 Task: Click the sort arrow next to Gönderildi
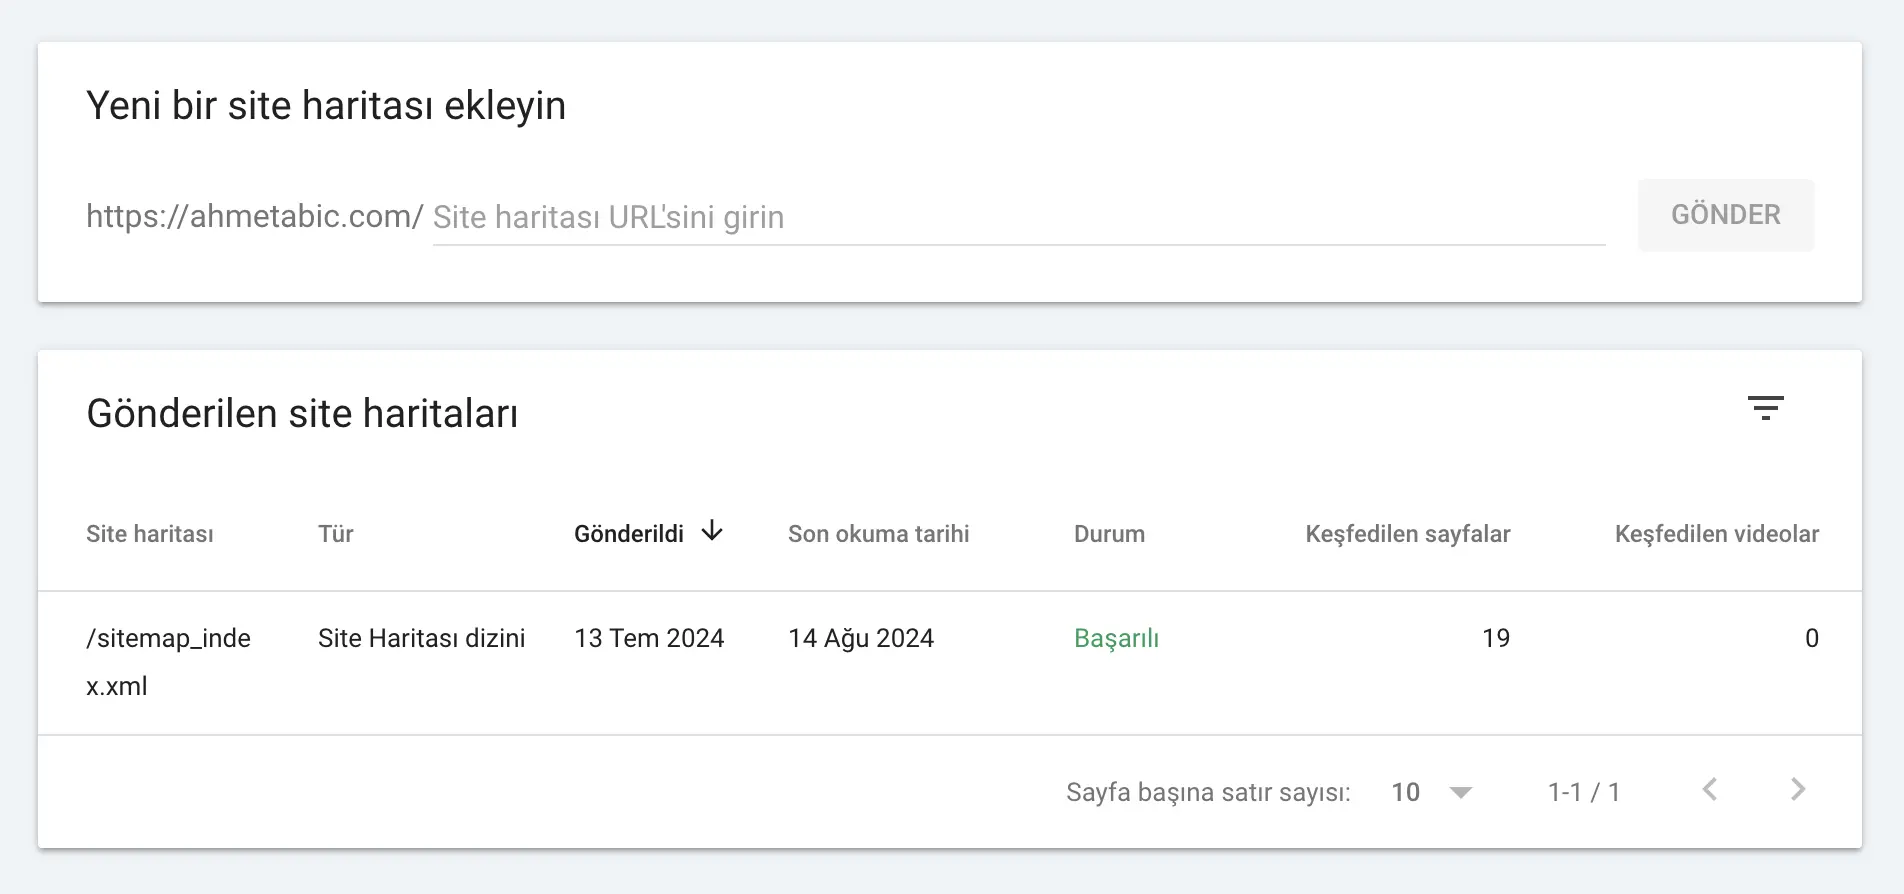pos(712,531)
